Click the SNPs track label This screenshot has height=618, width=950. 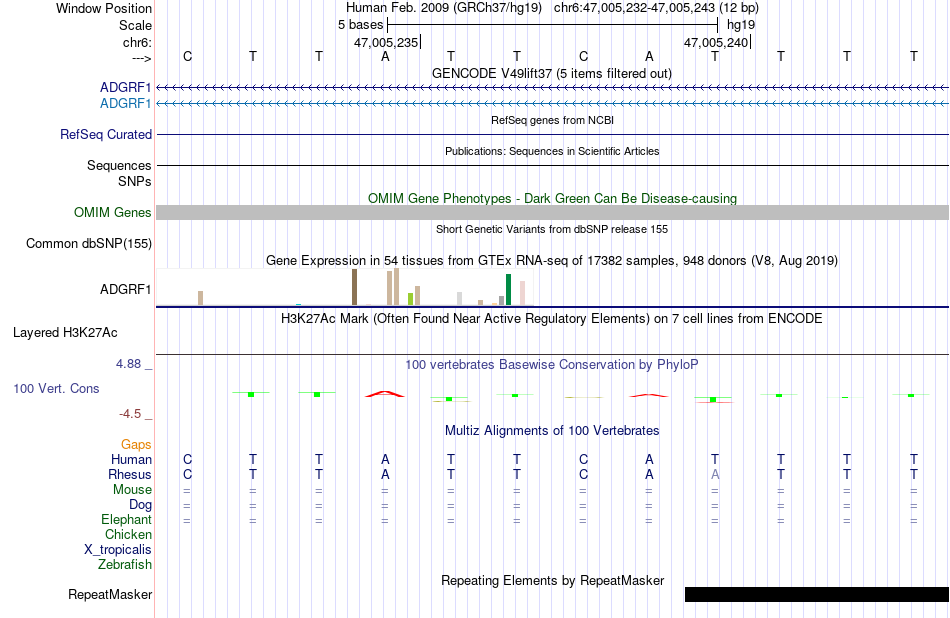(135, 181)
